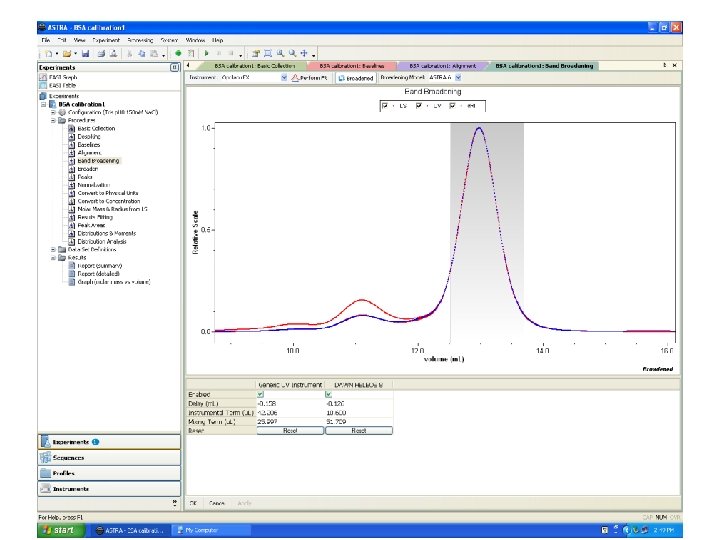Click the Perform Fit triangle icon
The height and width of the screenshot is (540, 720).
295,78
